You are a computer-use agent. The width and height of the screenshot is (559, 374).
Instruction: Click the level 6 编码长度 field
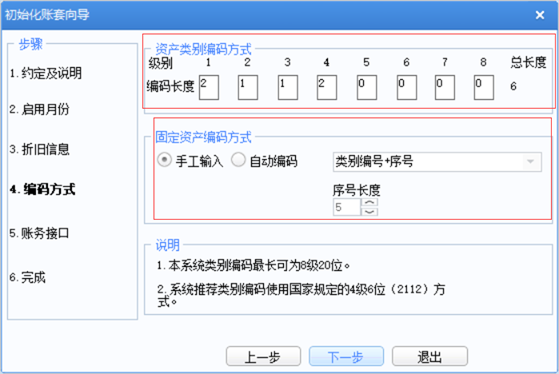pos(406,87)
